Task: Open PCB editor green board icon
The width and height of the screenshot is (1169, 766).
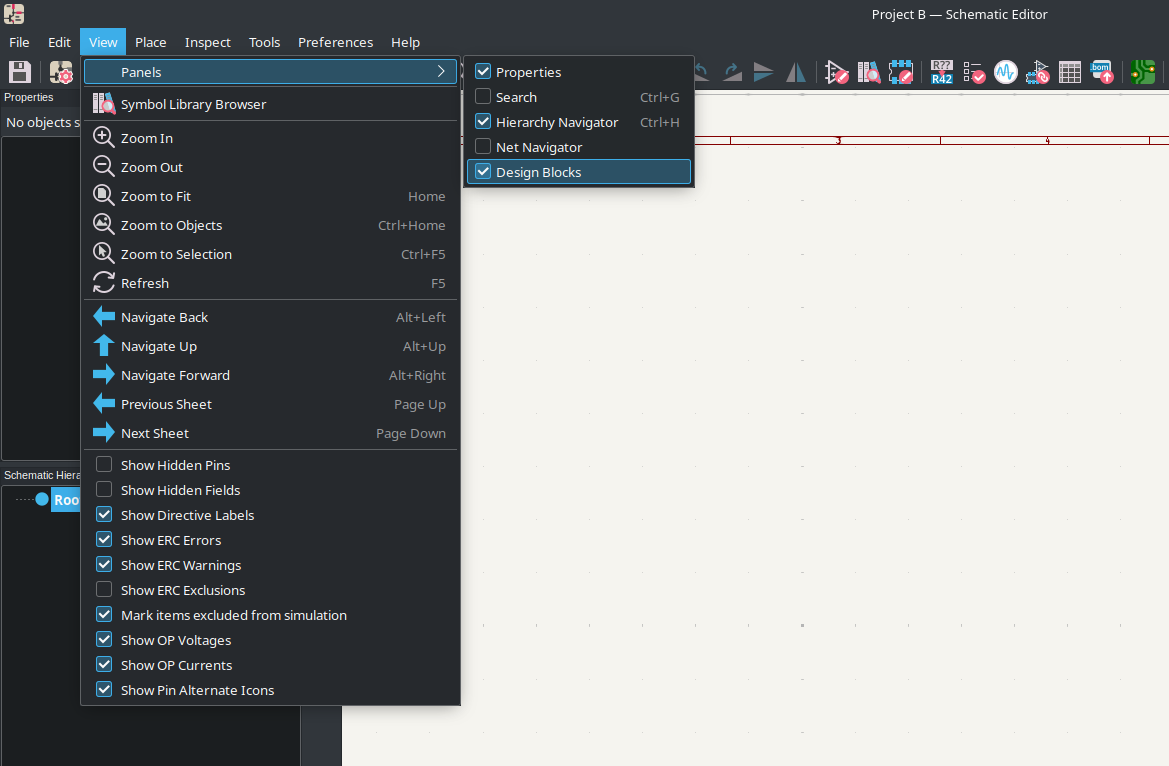Action: (x=1143, y=72)
